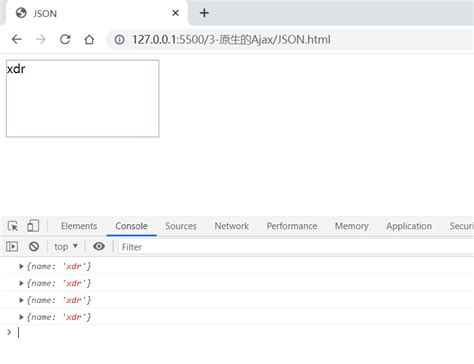
Task: View site information icon in address bar
Action: pos(119,40)
